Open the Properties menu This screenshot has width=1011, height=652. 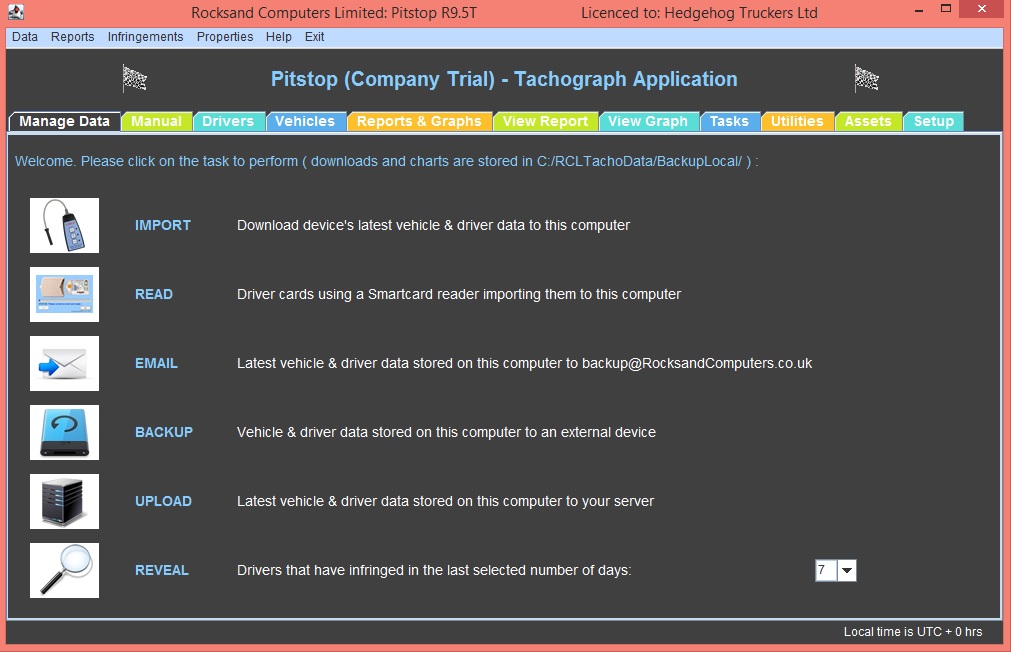click(x=224, y=37)
